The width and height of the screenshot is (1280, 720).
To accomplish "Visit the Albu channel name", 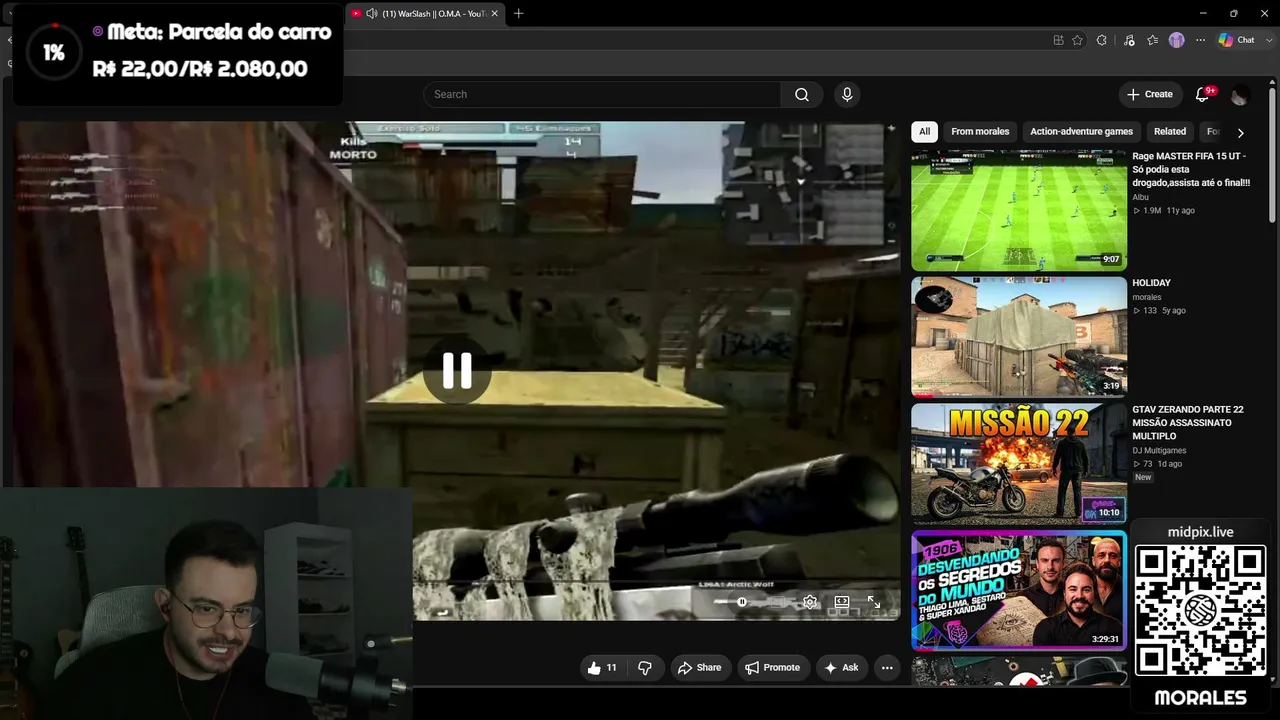I will (x=1141, y=198).
